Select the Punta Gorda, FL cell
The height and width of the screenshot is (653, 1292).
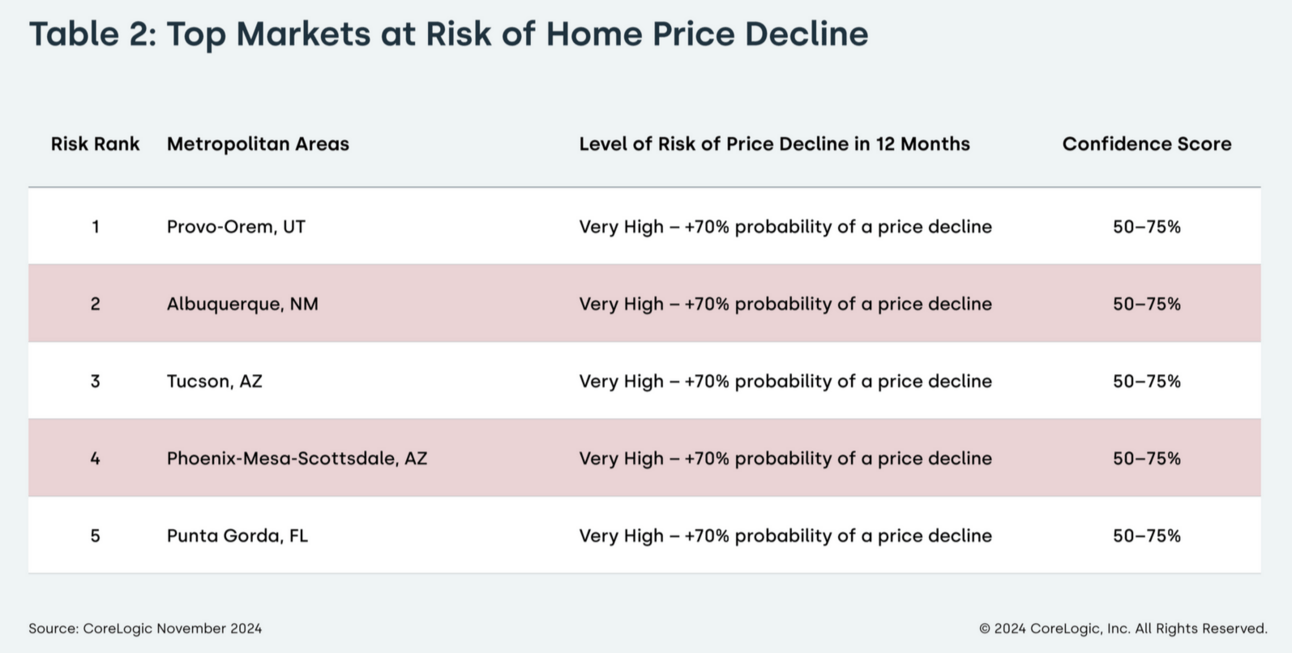pyautogui.click(x=237, y=536)
